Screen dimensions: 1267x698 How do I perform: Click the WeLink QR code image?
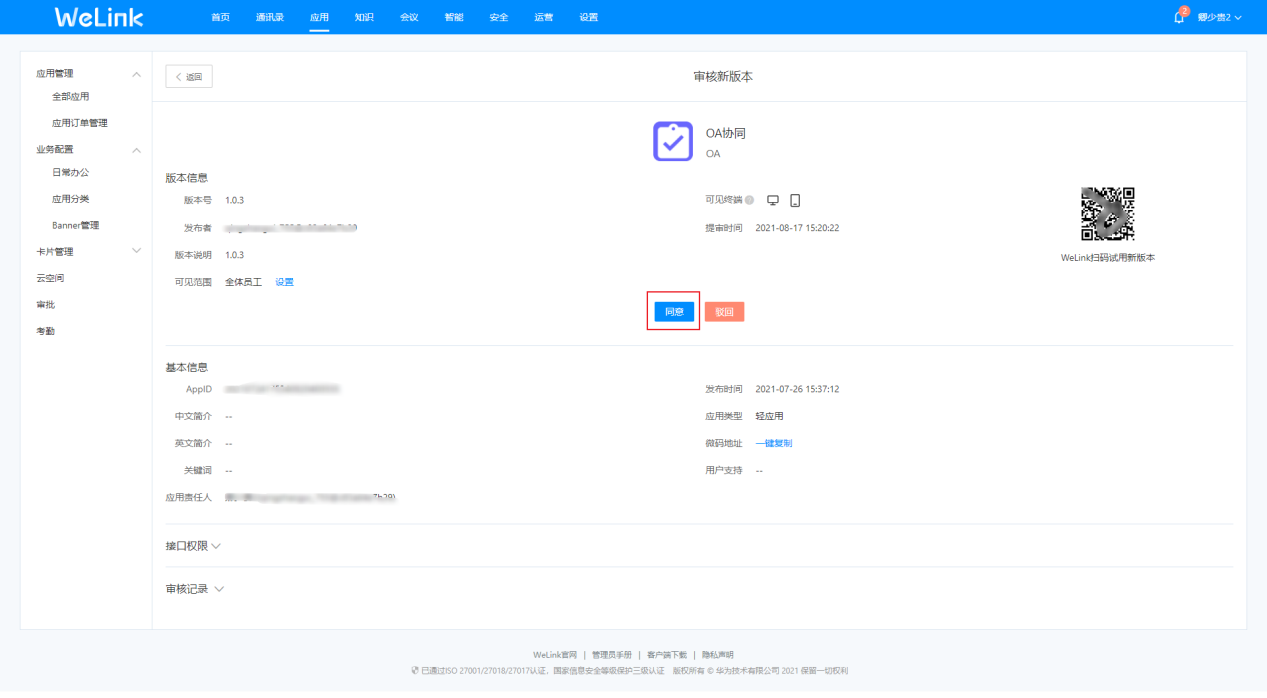tap(1107, 214)
